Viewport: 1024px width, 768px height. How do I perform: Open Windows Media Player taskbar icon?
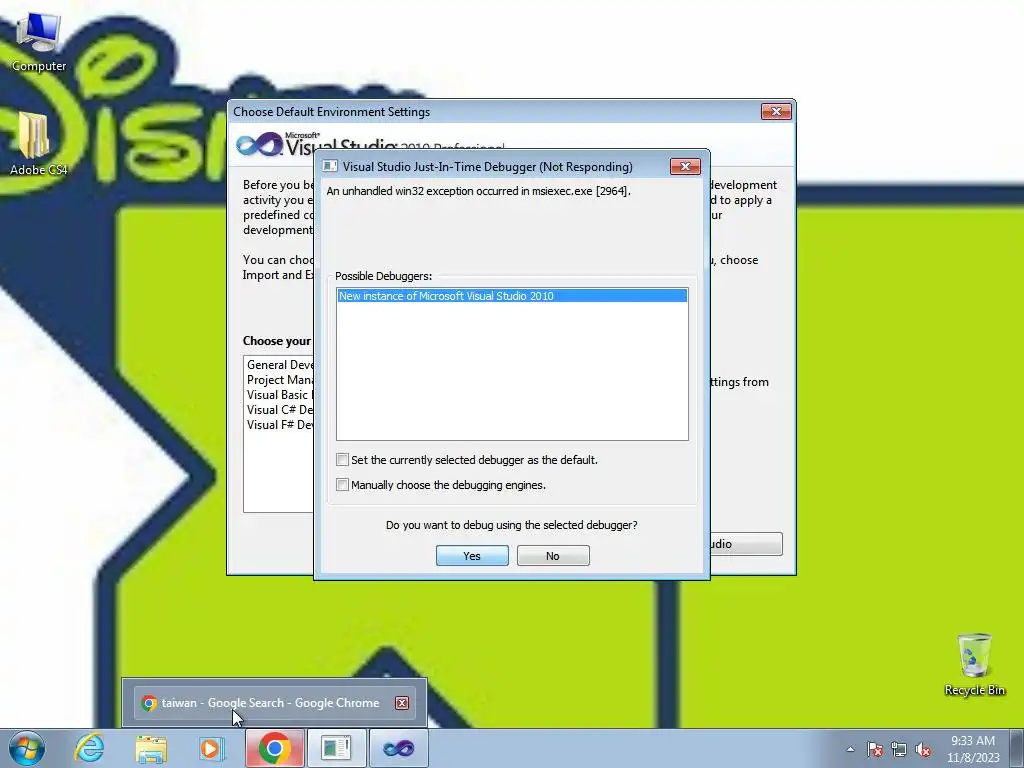click(x=211, y=748)
